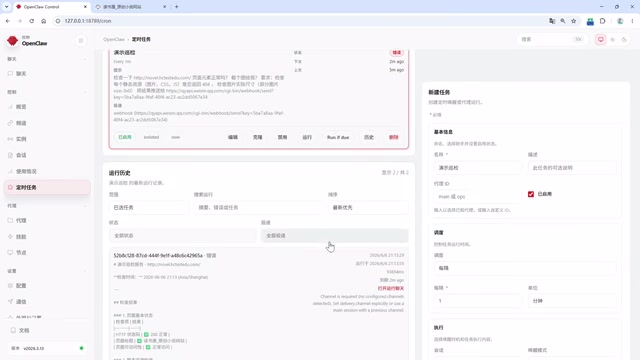Open the 单位 分钟 unit dropdown
The height and width of the screenshot is (360, 640).
pos(572,301)
